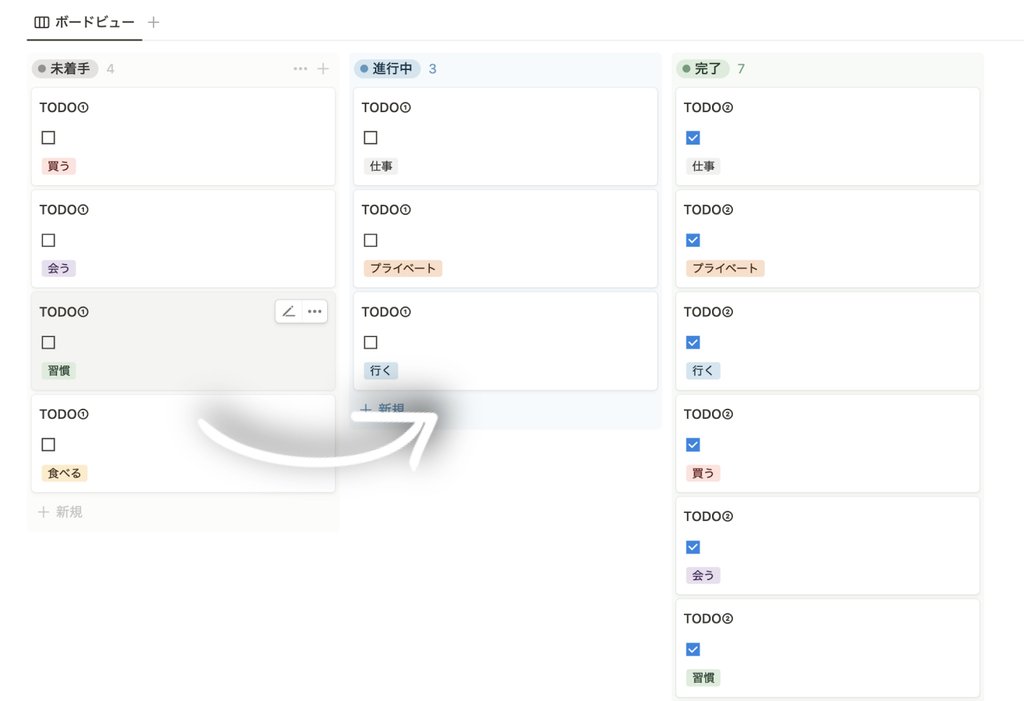This screenshot has width=1024, height=701.
Task: Uncheck the box on the 完了 行く card
Action: 693,342
